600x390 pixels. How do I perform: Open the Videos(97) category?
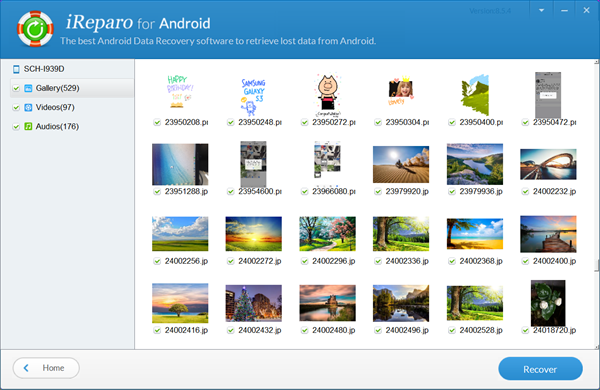click(x=55, y=108)
